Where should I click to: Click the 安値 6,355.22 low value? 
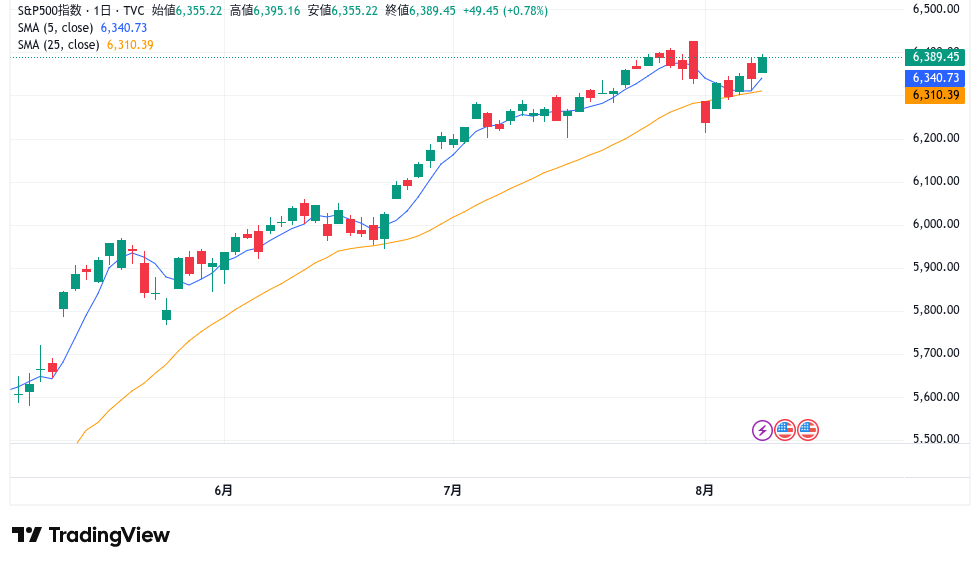click(x=342, y=11)
